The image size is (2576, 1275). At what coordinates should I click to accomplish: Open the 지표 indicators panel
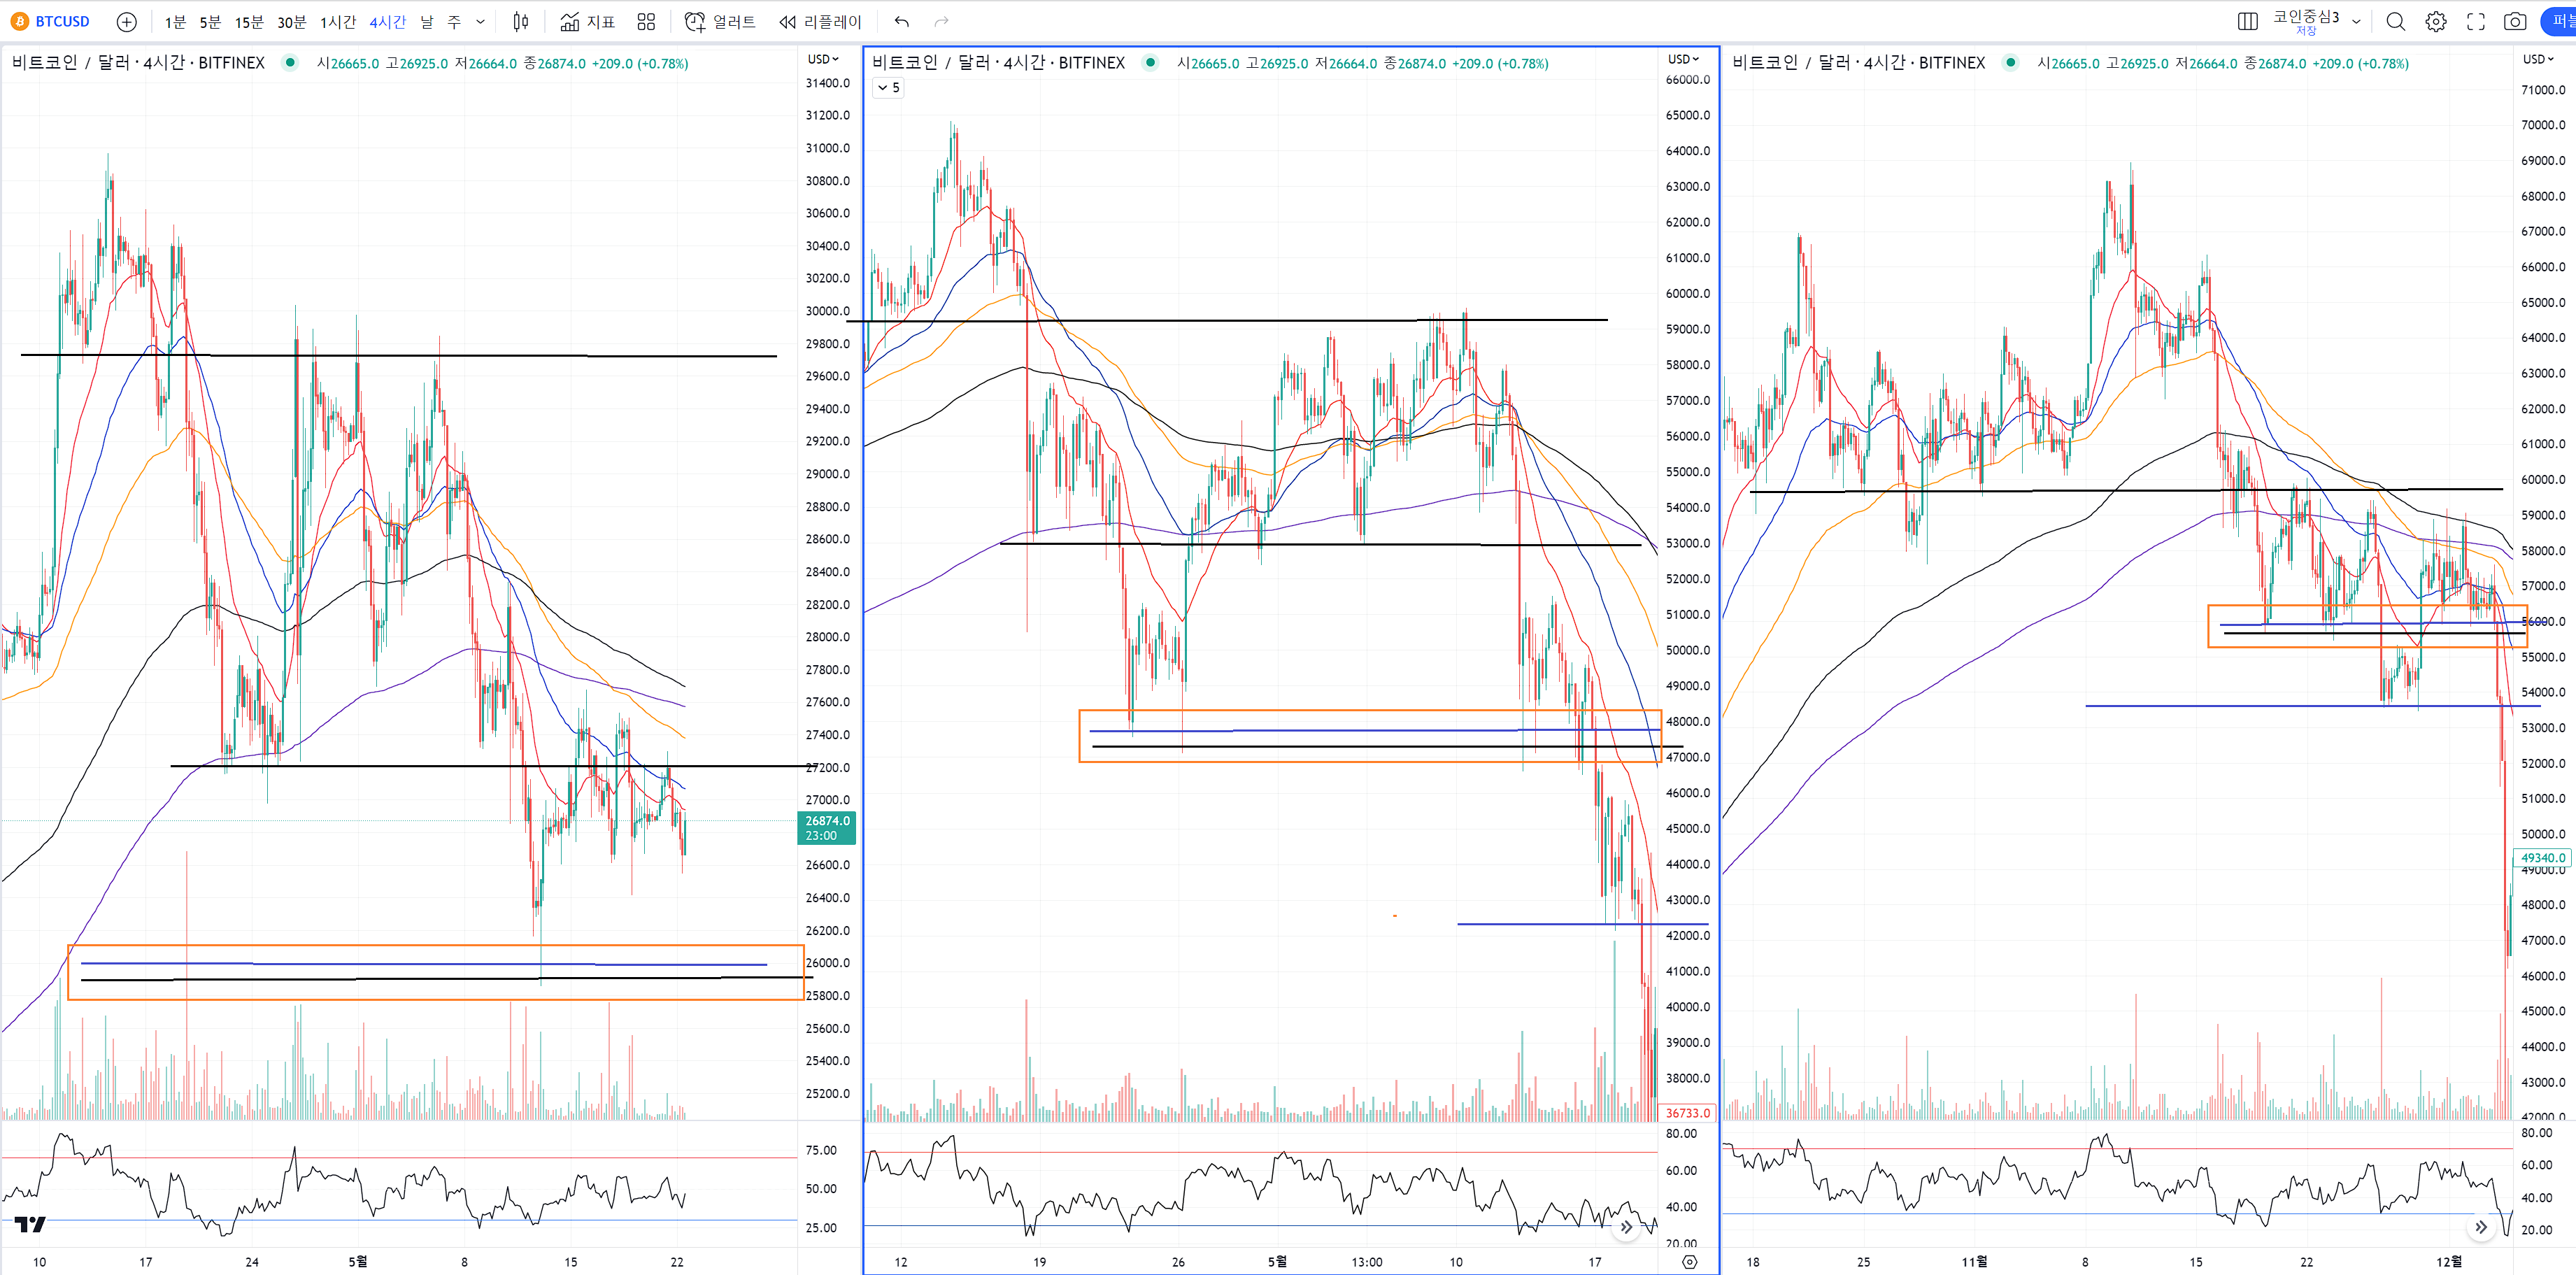click(x=587, y=21)
